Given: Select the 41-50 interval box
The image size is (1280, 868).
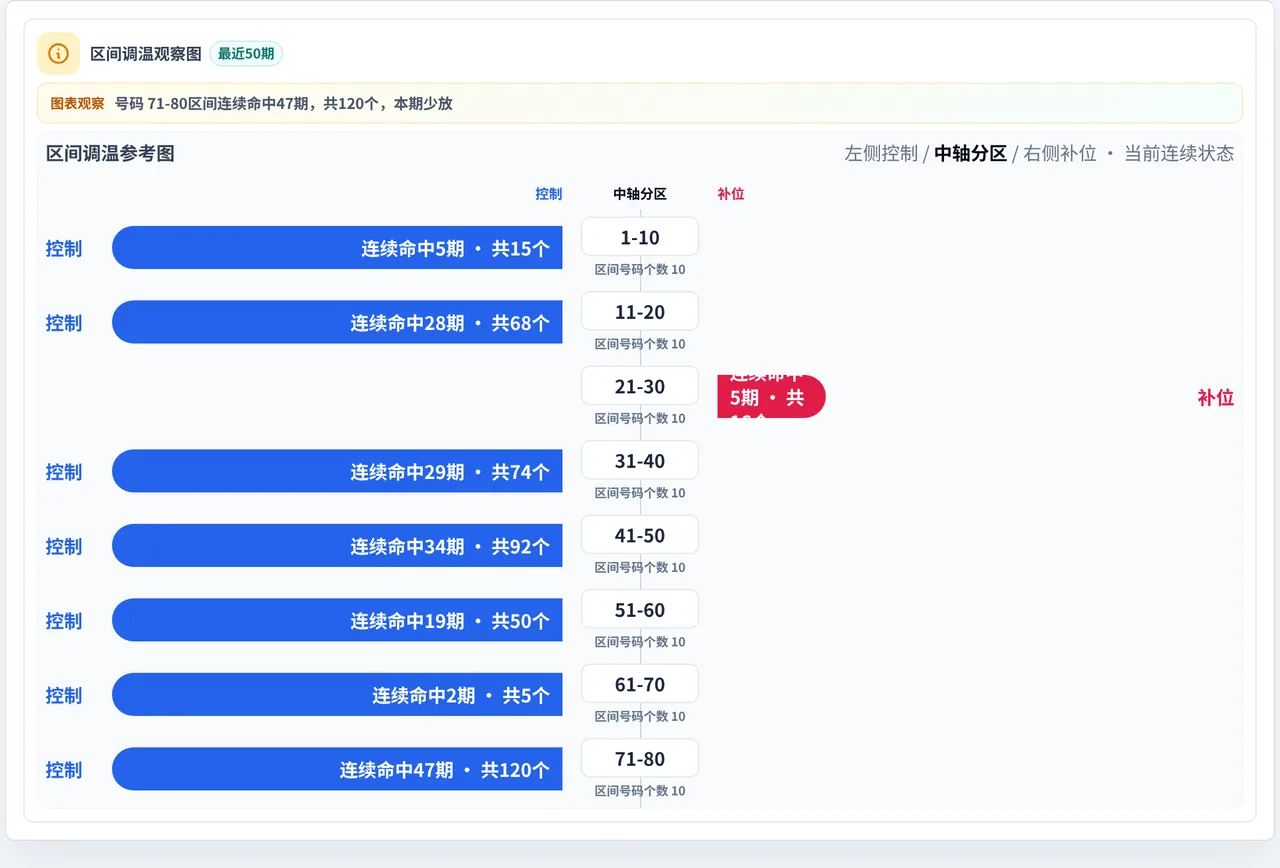Looking at the screenshot, I should click(x=640, y=535).
